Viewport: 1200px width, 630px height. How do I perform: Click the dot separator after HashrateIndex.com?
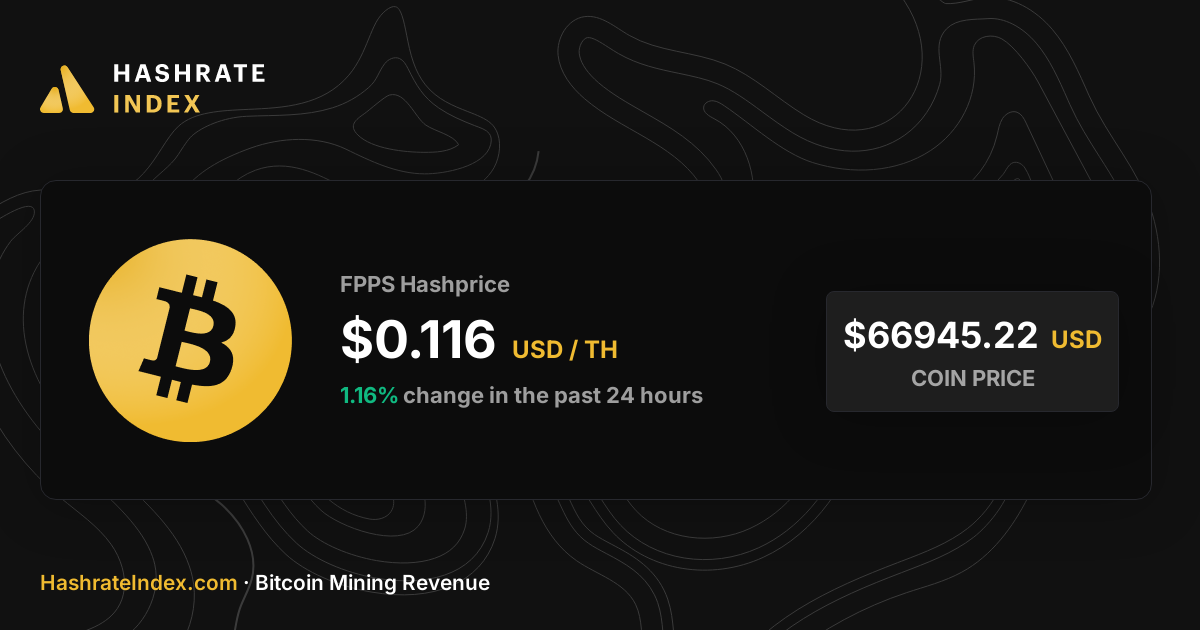click(x=246, y=583)
